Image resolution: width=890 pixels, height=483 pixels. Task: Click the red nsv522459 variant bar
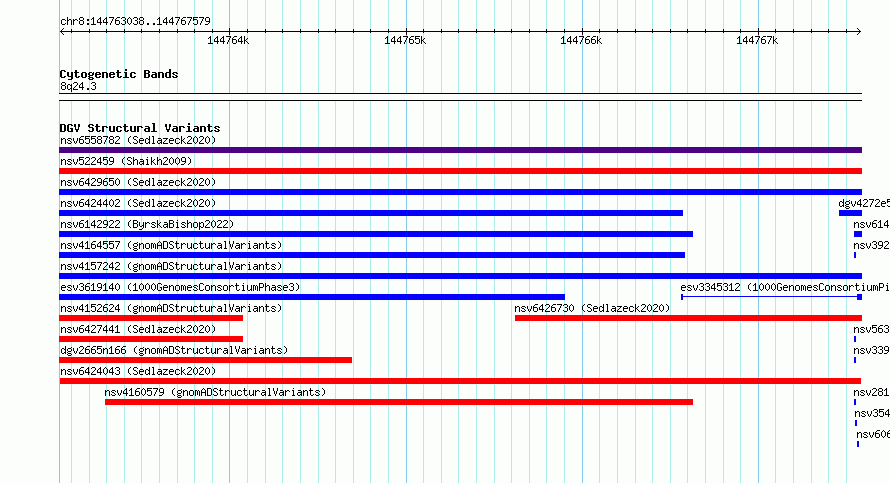(x=460, y=171)
